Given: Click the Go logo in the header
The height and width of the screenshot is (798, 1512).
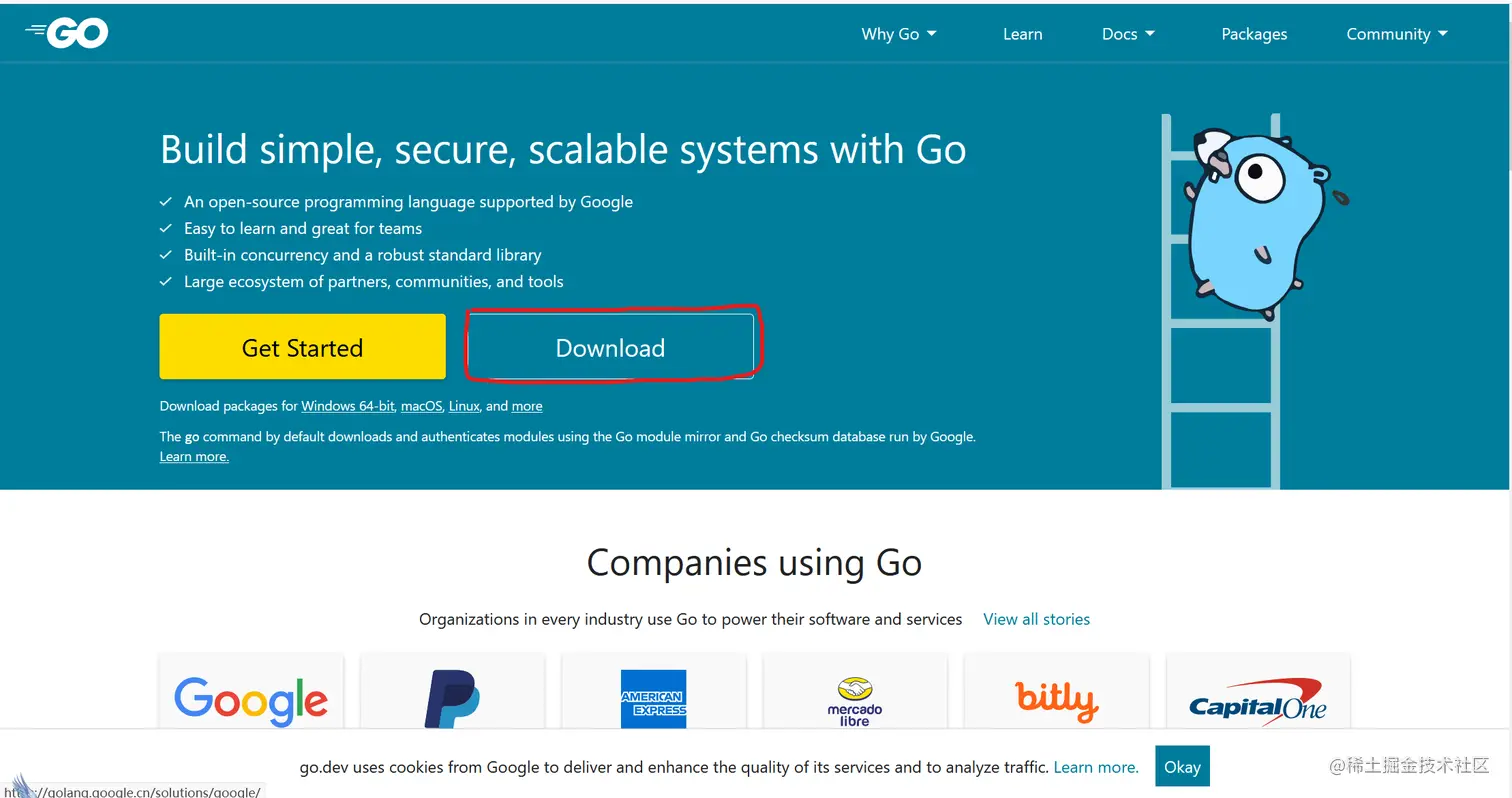Looking at the screenshot, I should coord(67,33).
